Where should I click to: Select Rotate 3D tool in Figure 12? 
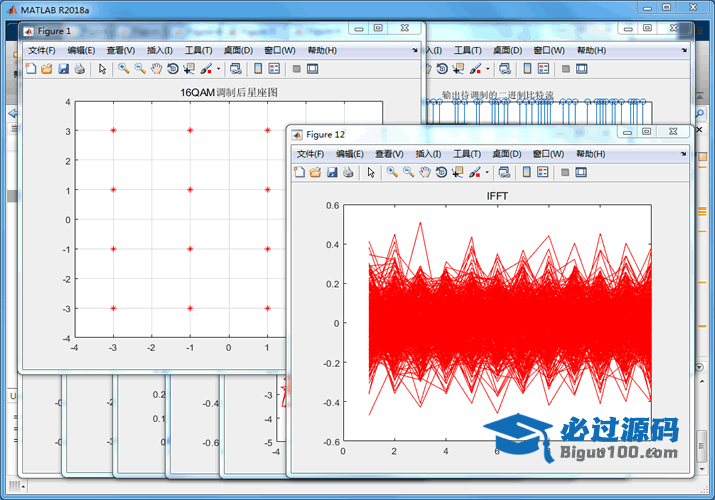tap(441, 172)
